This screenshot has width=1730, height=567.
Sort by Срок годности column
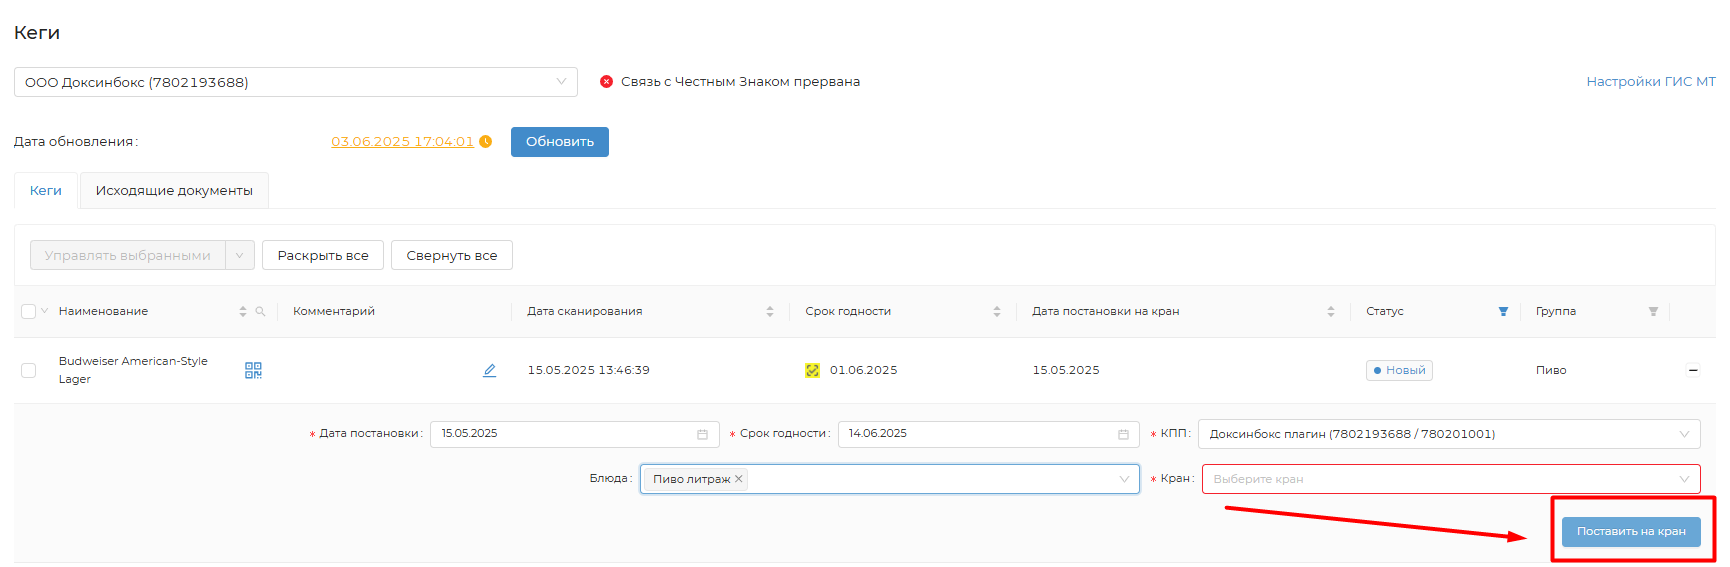[x=996, y=312]
